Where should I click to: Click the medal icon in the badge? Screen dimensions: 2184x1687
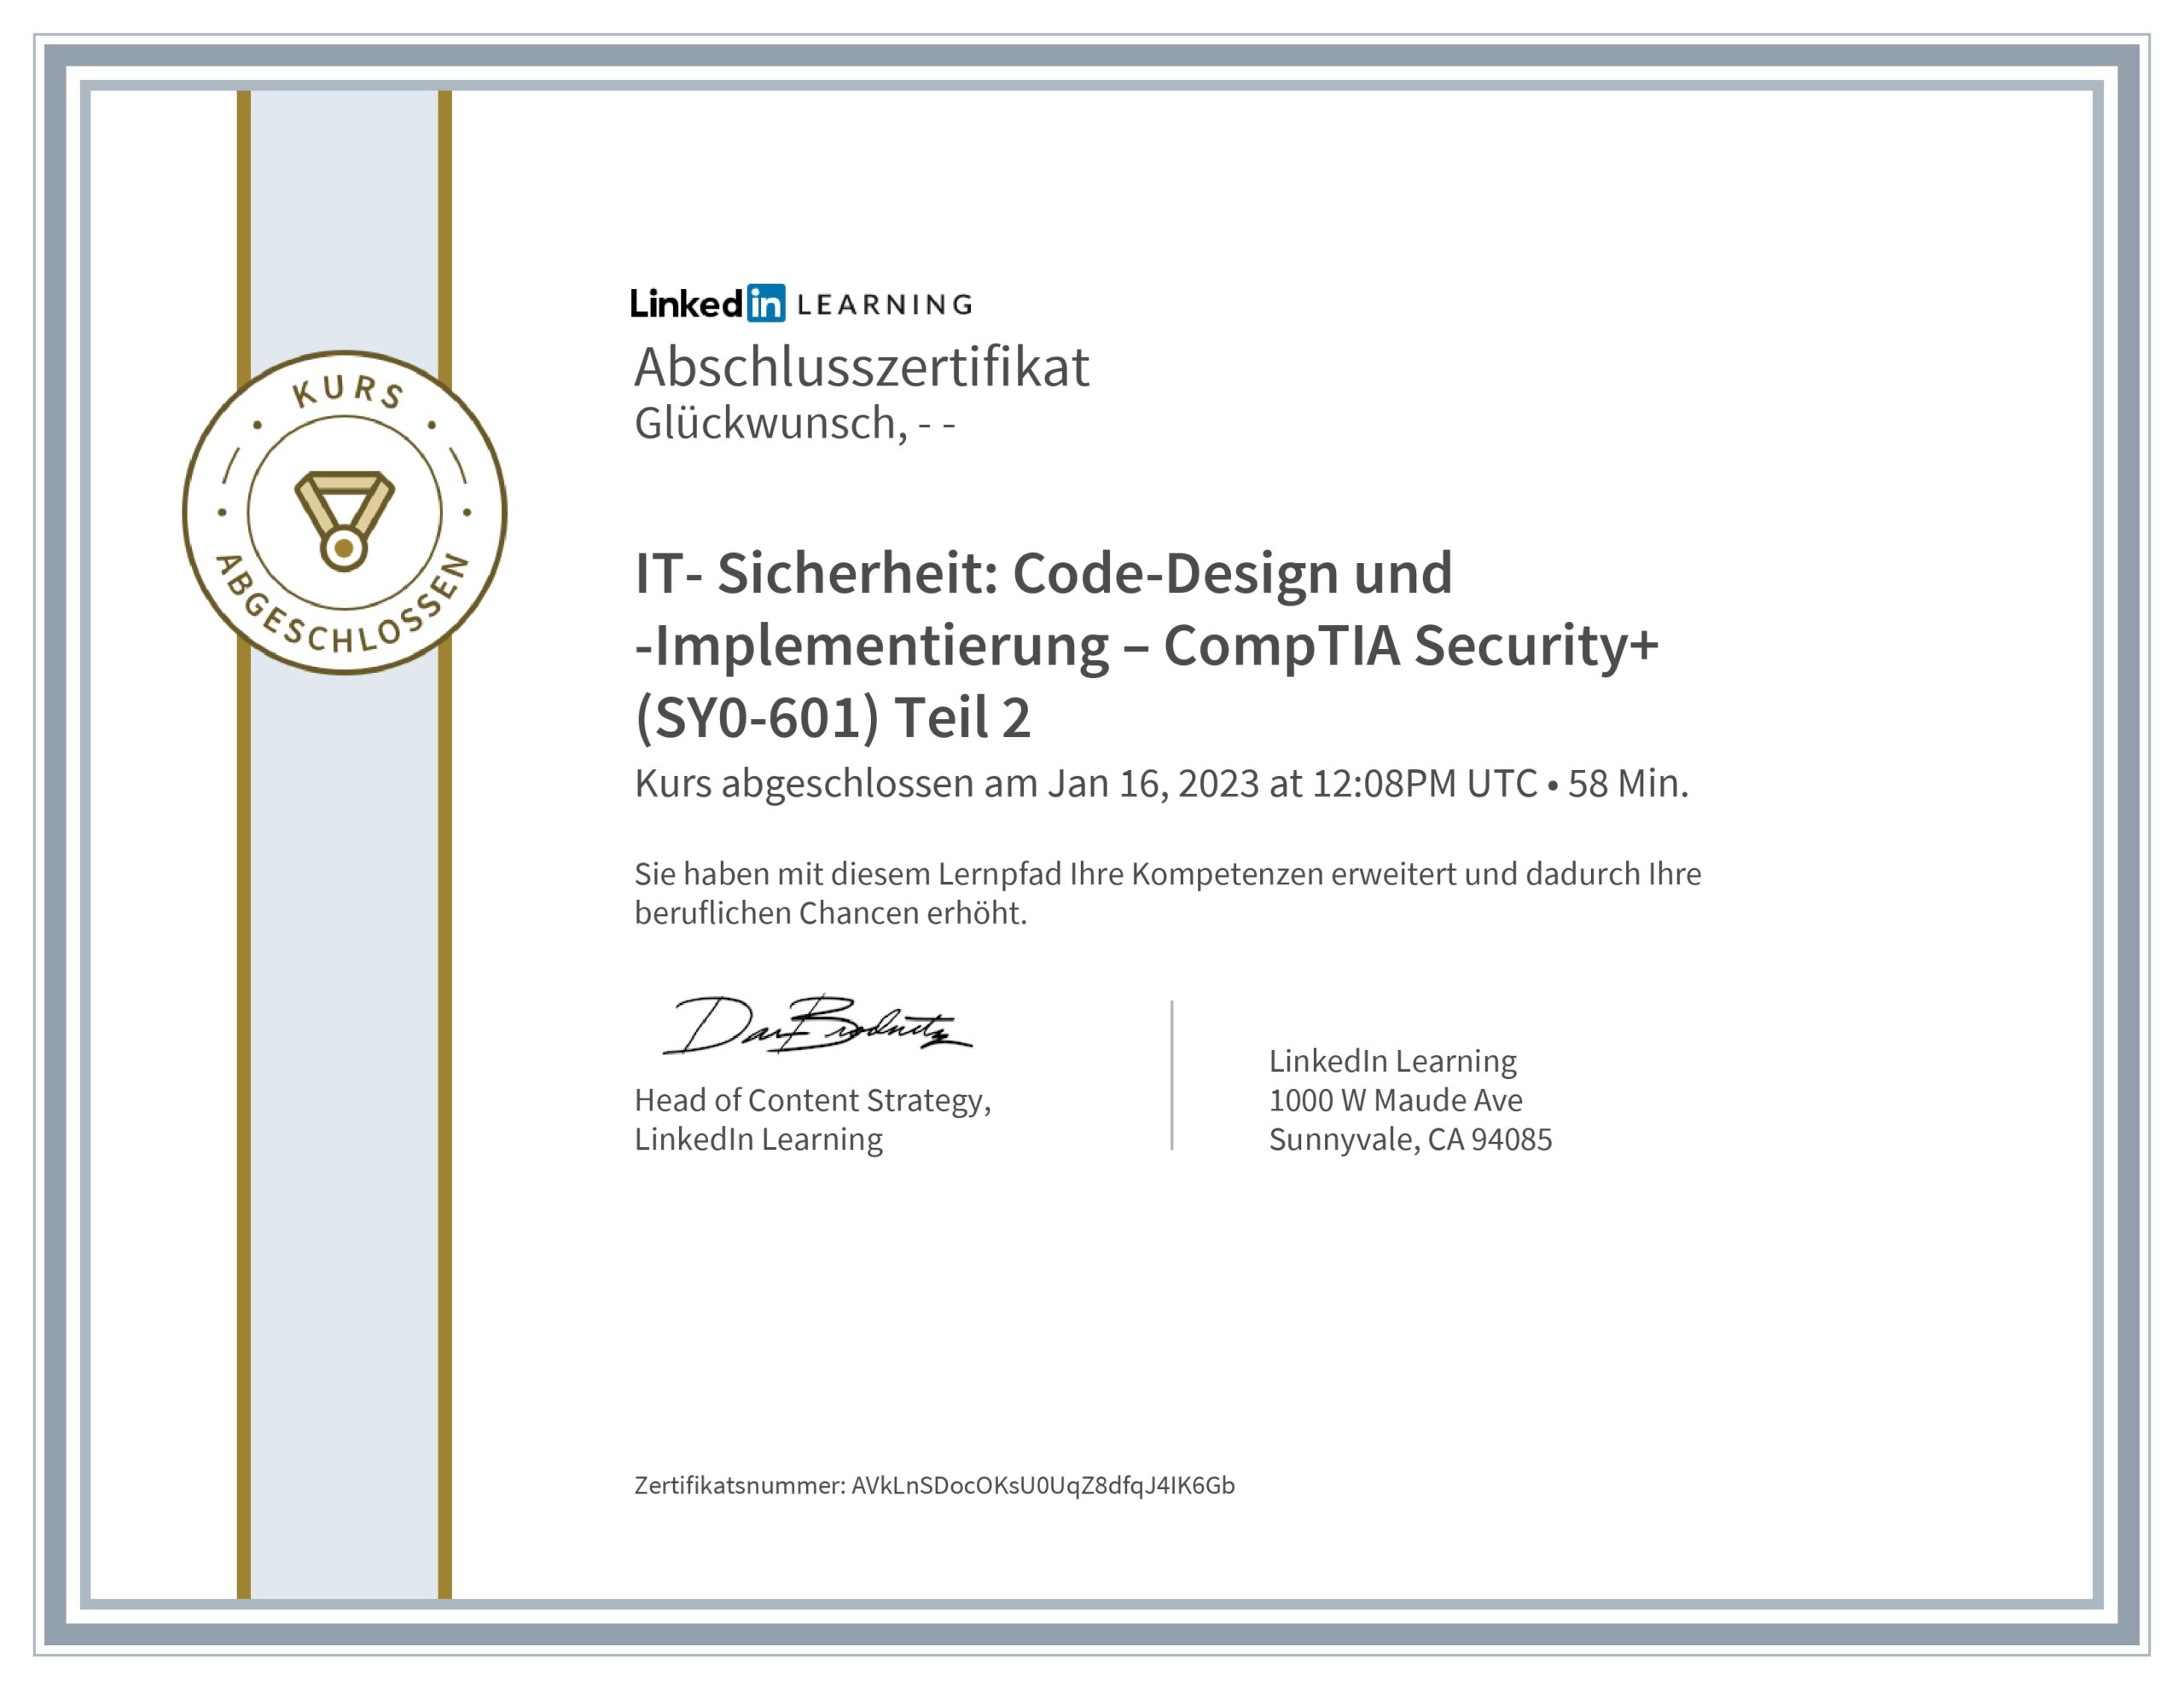click(344, 520)
